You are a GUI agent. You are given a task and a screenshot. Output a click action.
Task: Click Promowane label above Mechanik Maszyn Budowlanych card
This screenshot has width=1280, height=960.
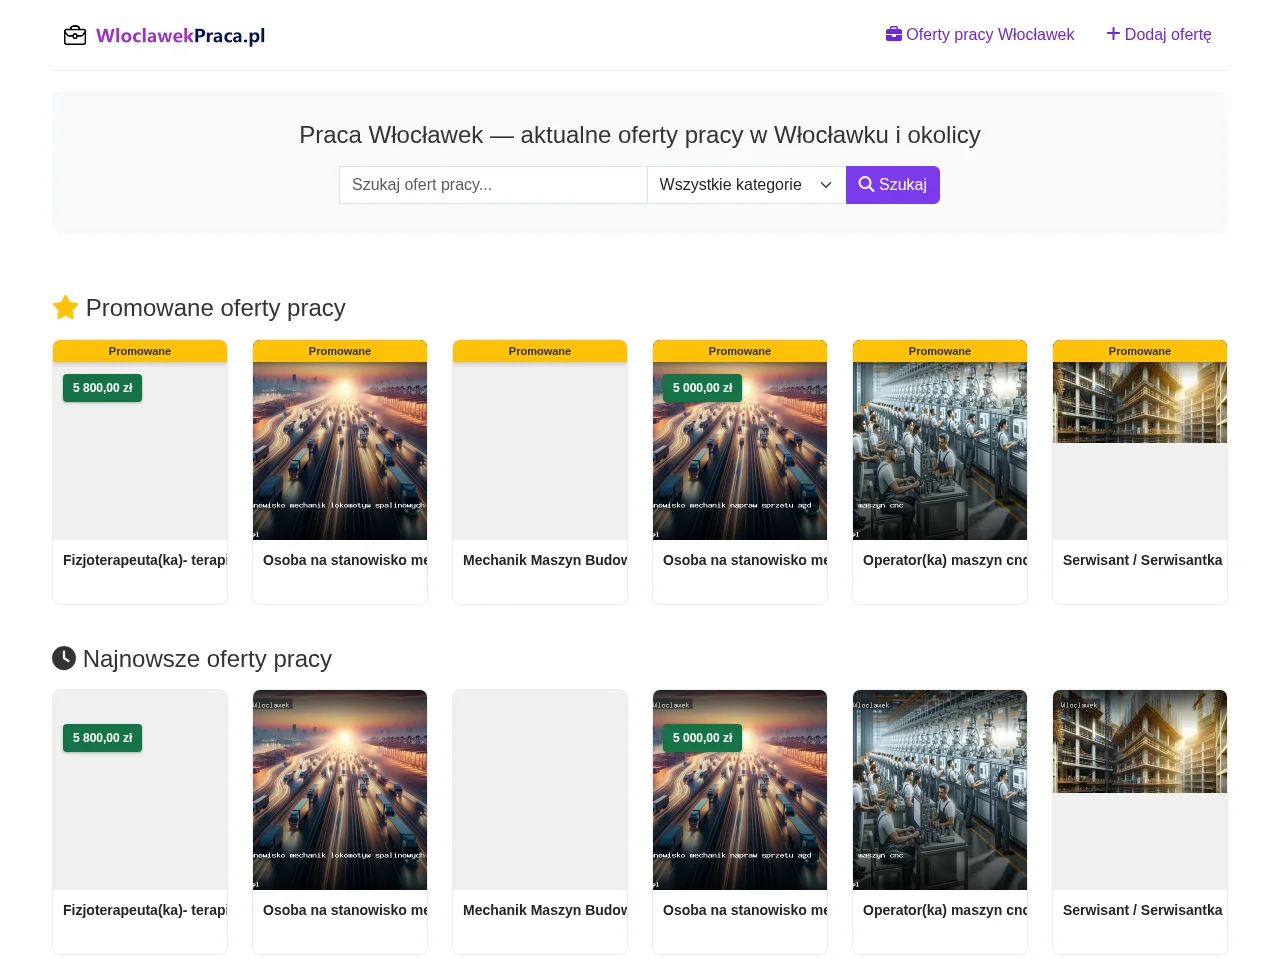[x=540, y=351]
